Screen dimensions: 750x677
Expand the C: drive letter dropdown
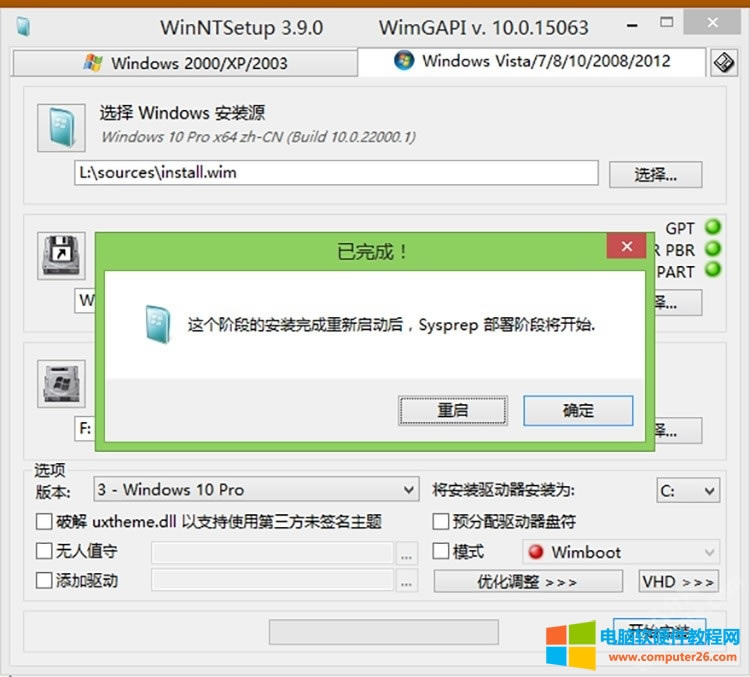pyautogui.click(x=688, y=490)
